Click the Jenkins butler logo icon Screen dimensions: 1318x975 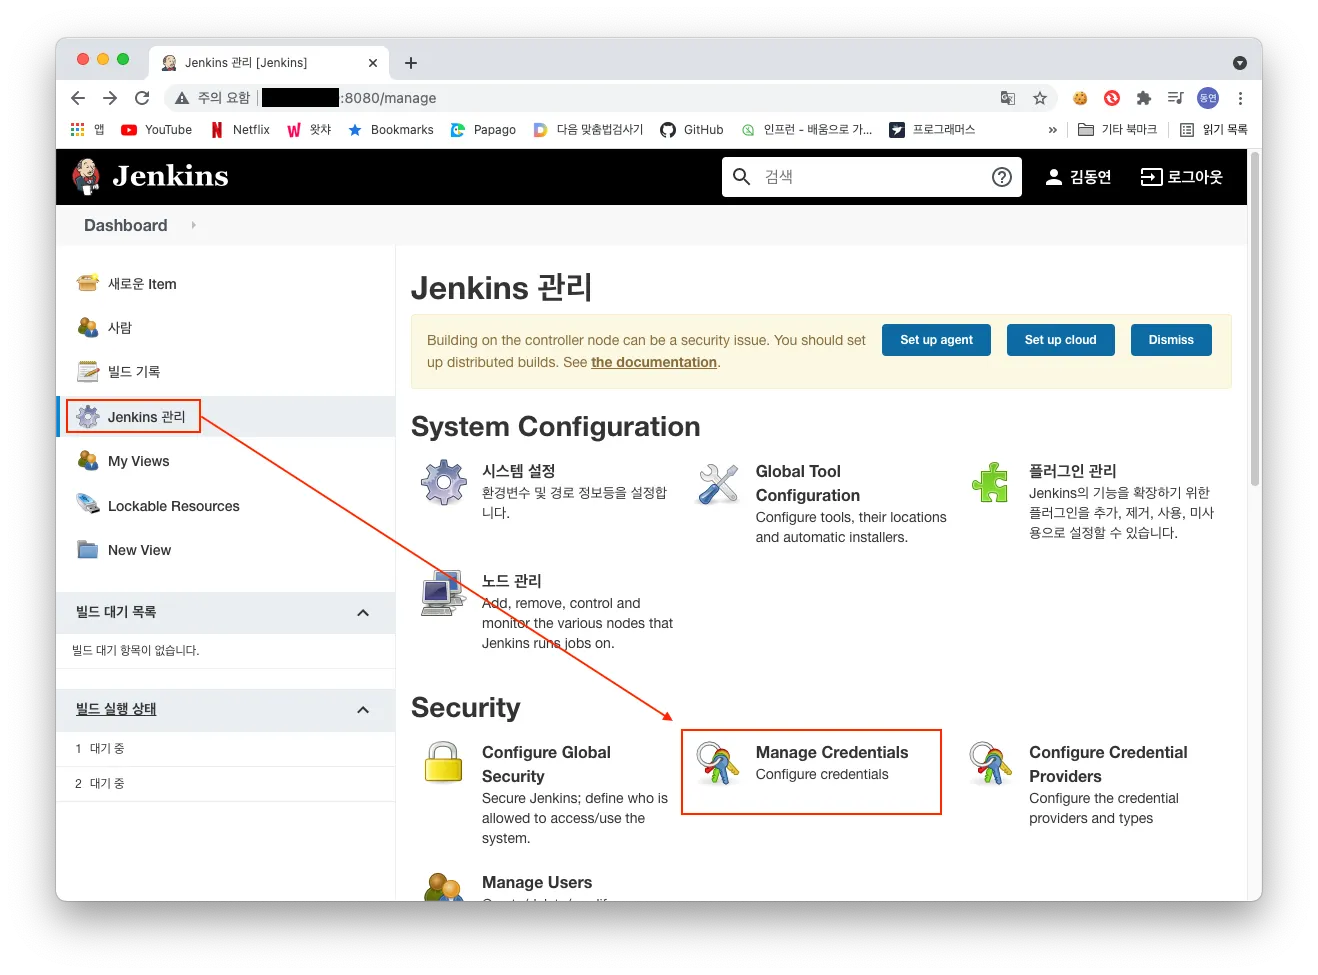87,177
